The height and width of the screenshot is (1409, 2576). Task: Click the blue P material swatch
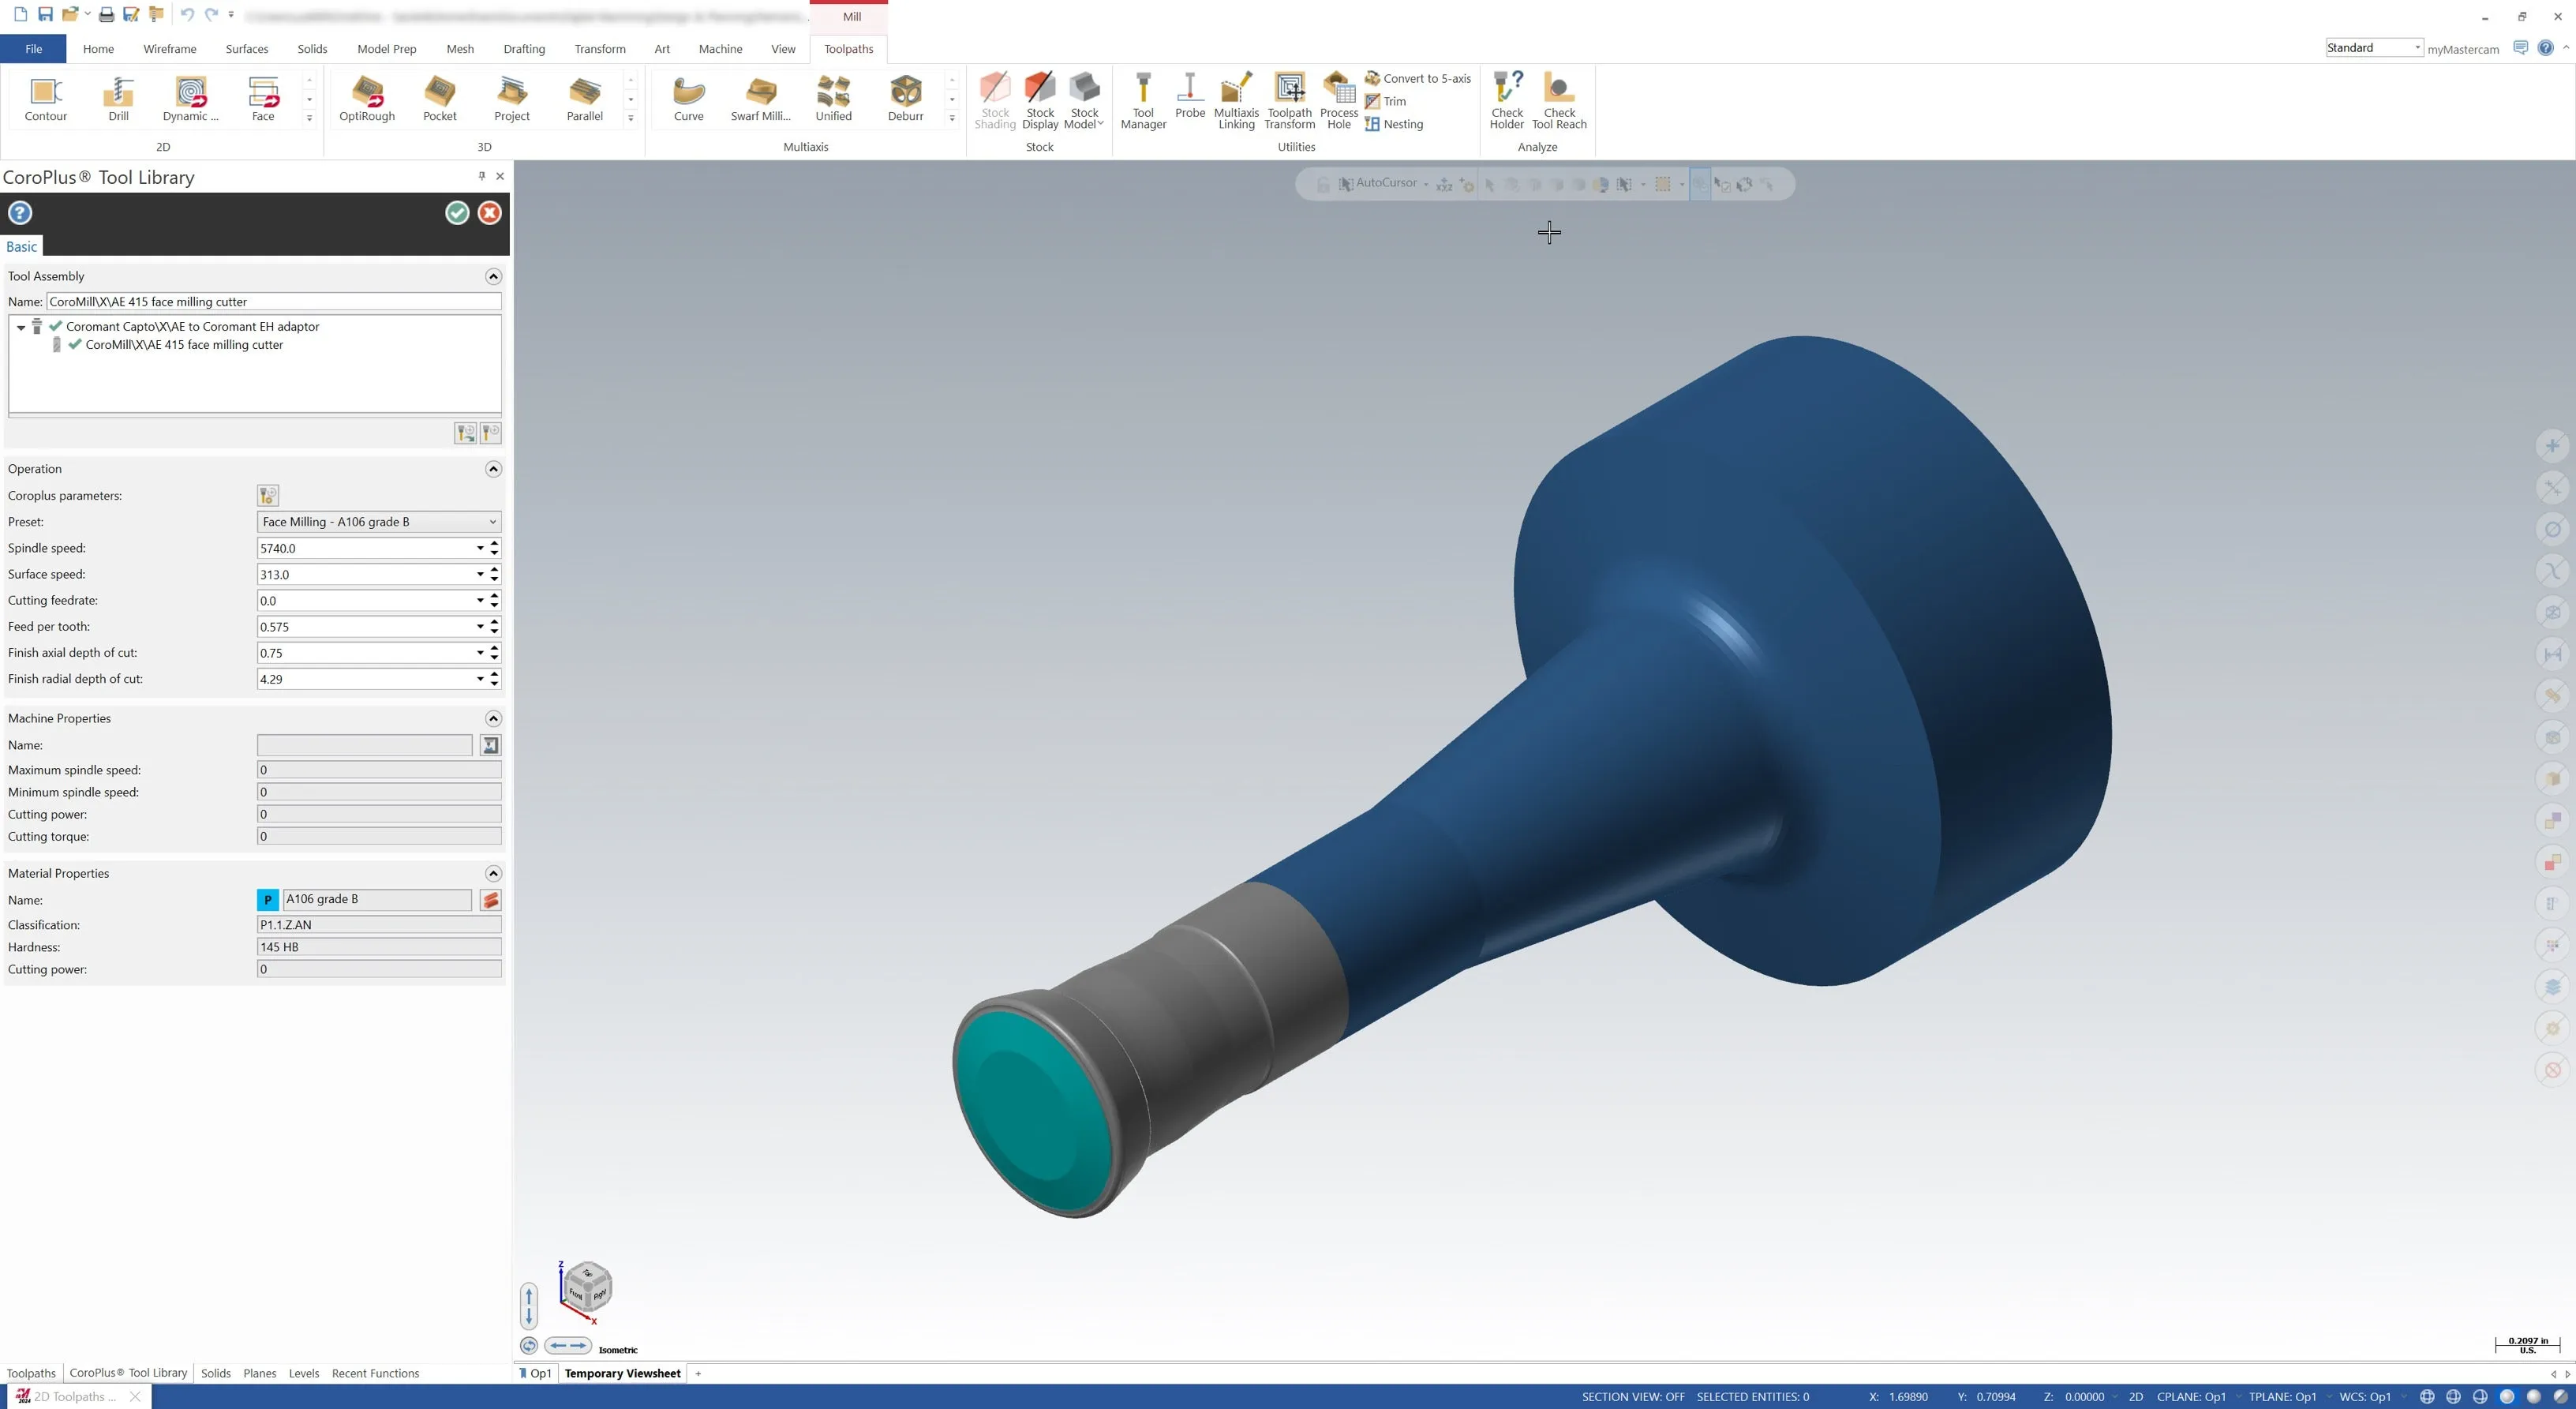[x=267, y=899]
